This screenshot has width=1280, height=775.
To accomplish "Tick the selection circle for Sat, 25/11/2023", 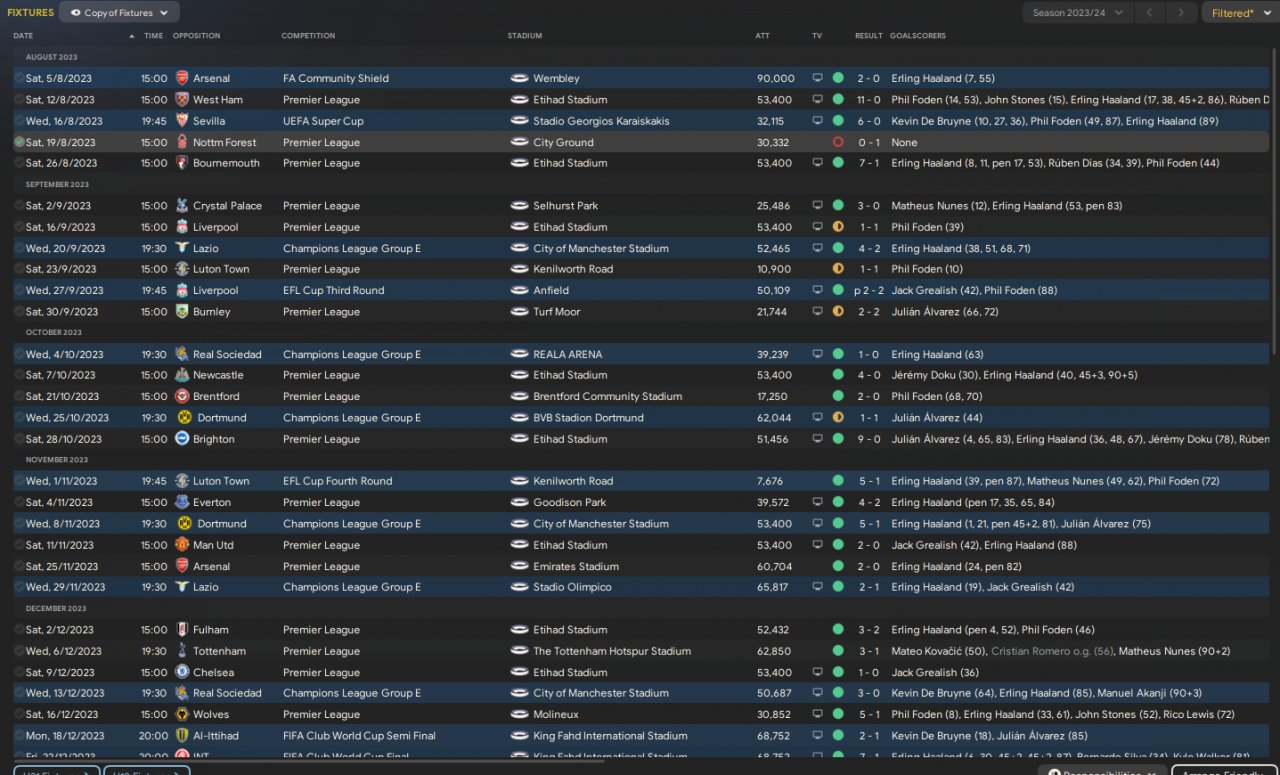I will 19,566.
